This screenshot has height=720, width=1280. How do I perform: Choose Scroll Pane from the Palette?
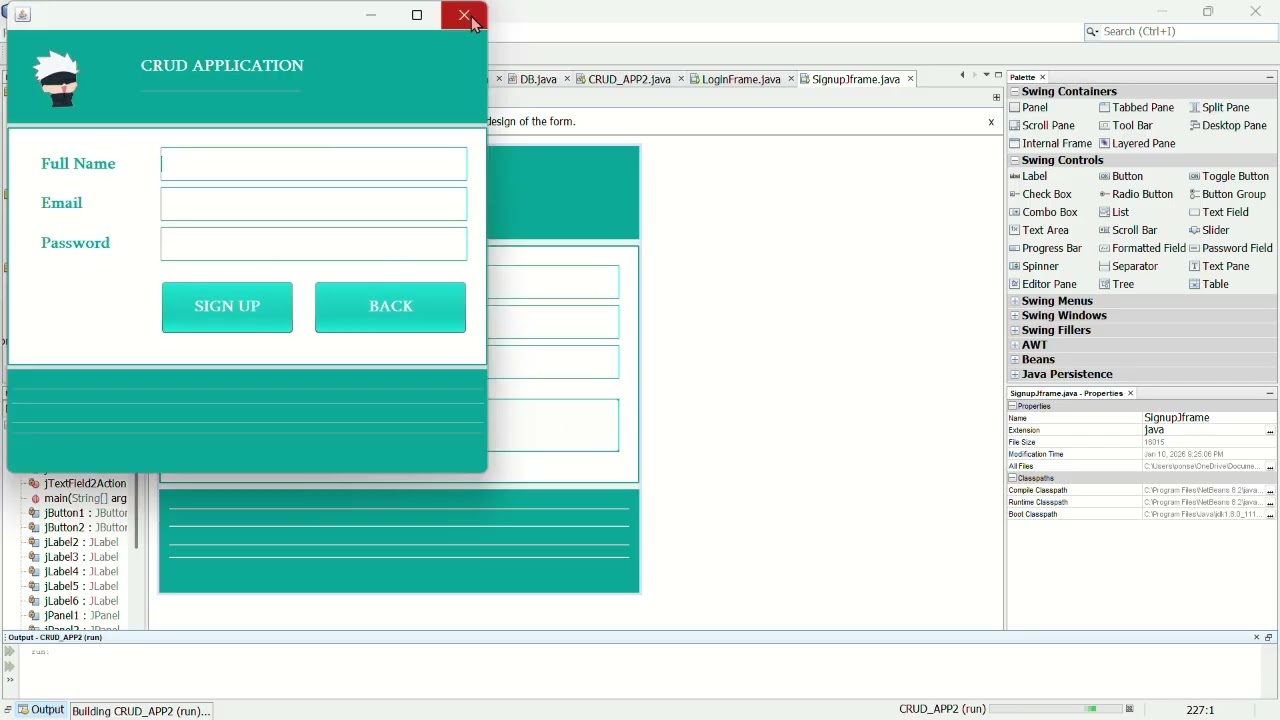[x=1042, y=126]
